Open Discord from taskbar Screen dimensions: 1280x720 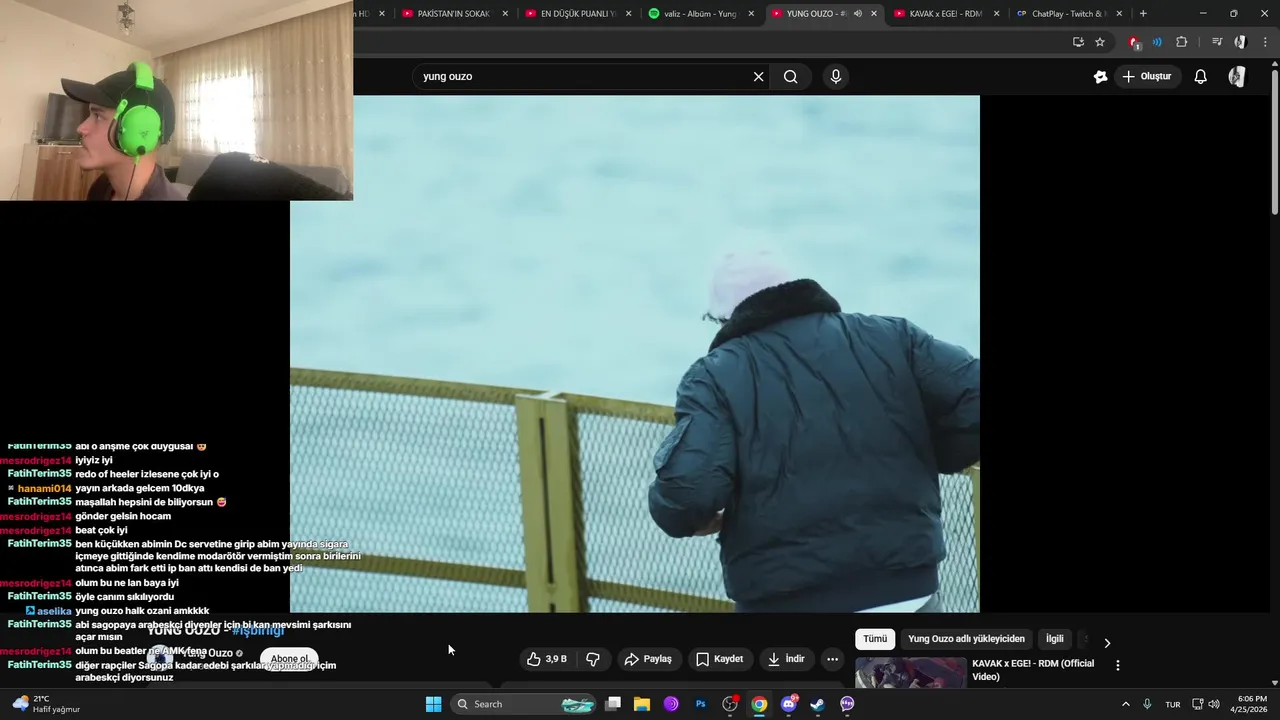tap(789, 704)
